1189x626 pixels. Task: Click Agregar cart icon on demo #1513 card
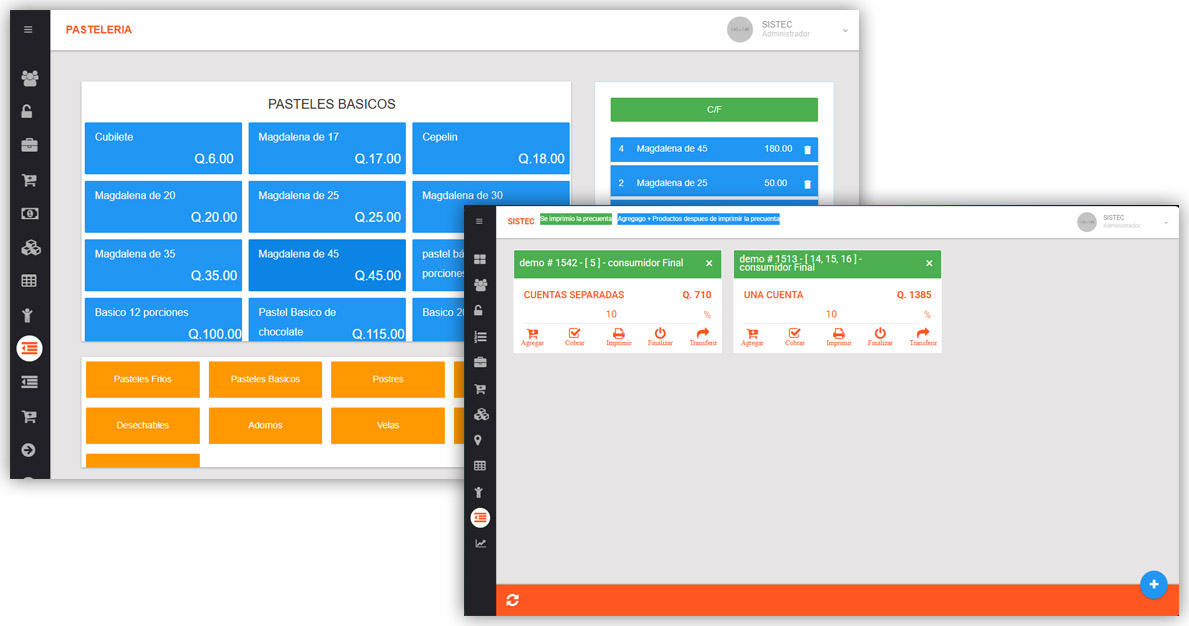coord(752,335)
